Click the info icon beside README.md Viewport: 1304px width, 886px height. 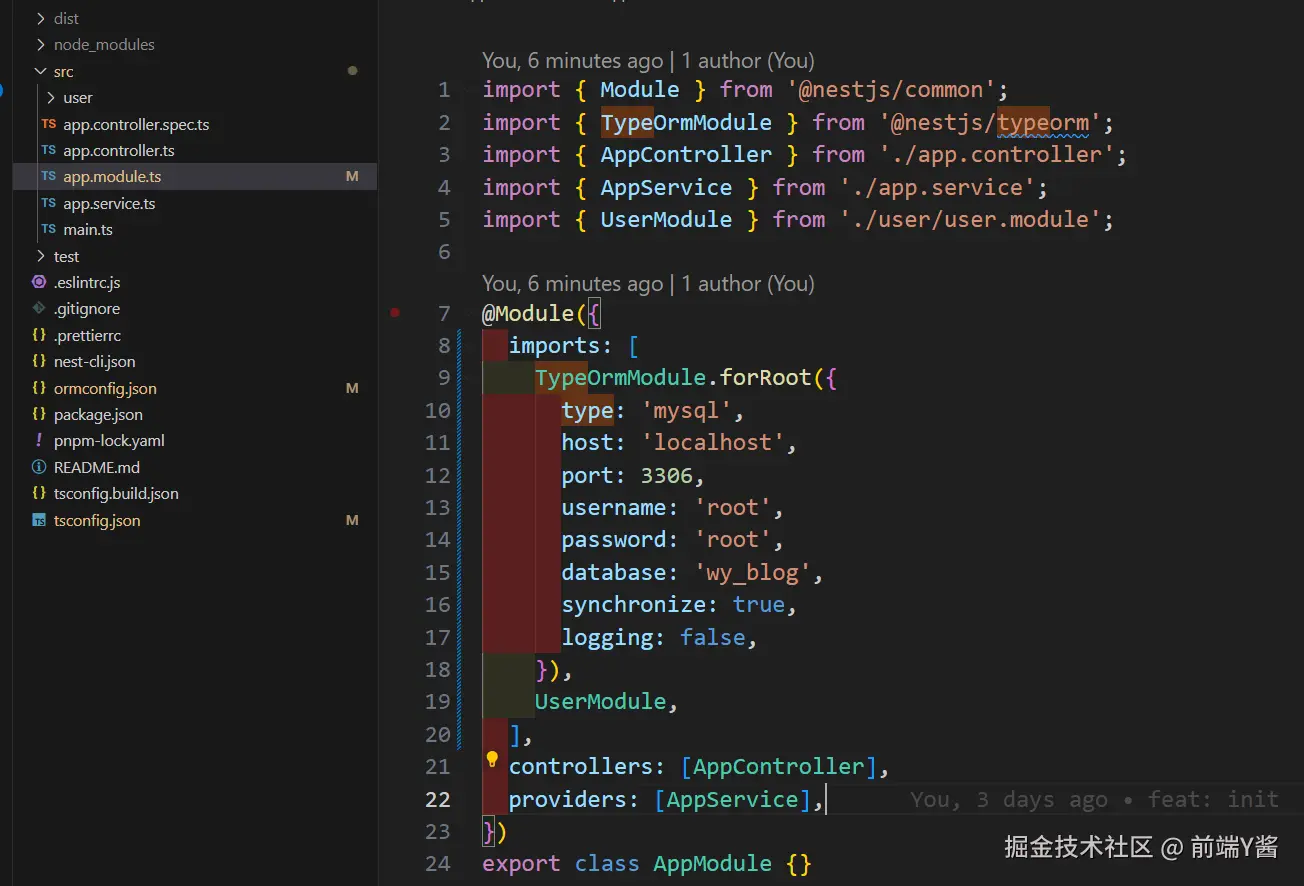pos(39,468)
